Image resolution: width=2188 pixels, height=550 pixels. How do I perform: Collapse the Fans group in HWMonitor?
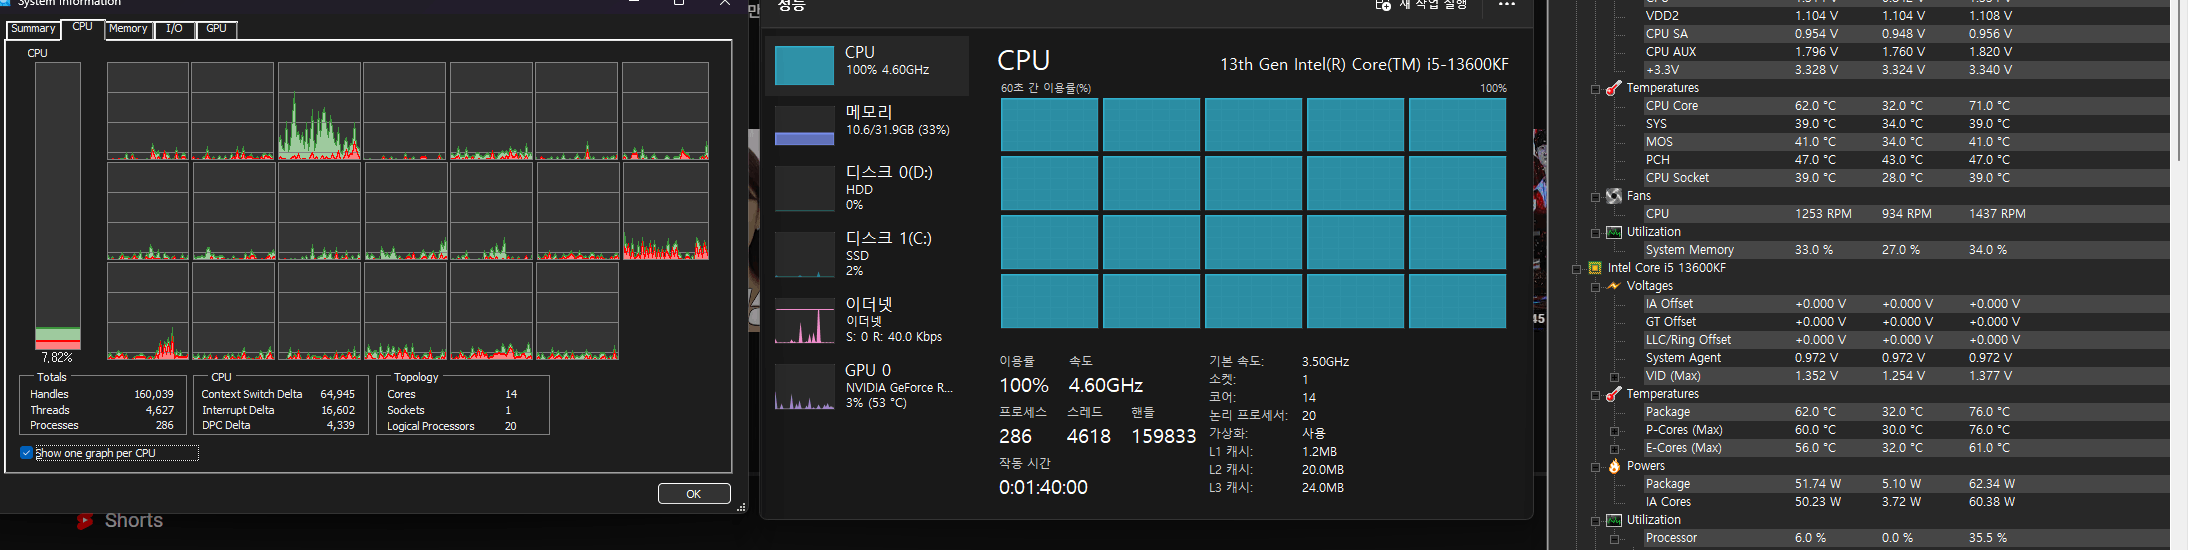pos(1595,197)
